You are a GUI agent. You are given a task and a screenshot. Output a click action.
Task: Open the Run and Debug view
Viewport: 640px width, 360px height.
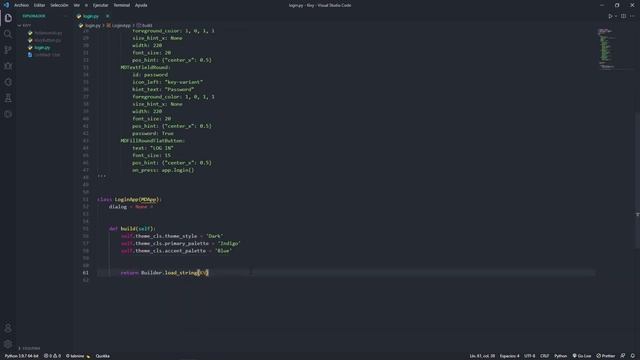coord(8,66)
